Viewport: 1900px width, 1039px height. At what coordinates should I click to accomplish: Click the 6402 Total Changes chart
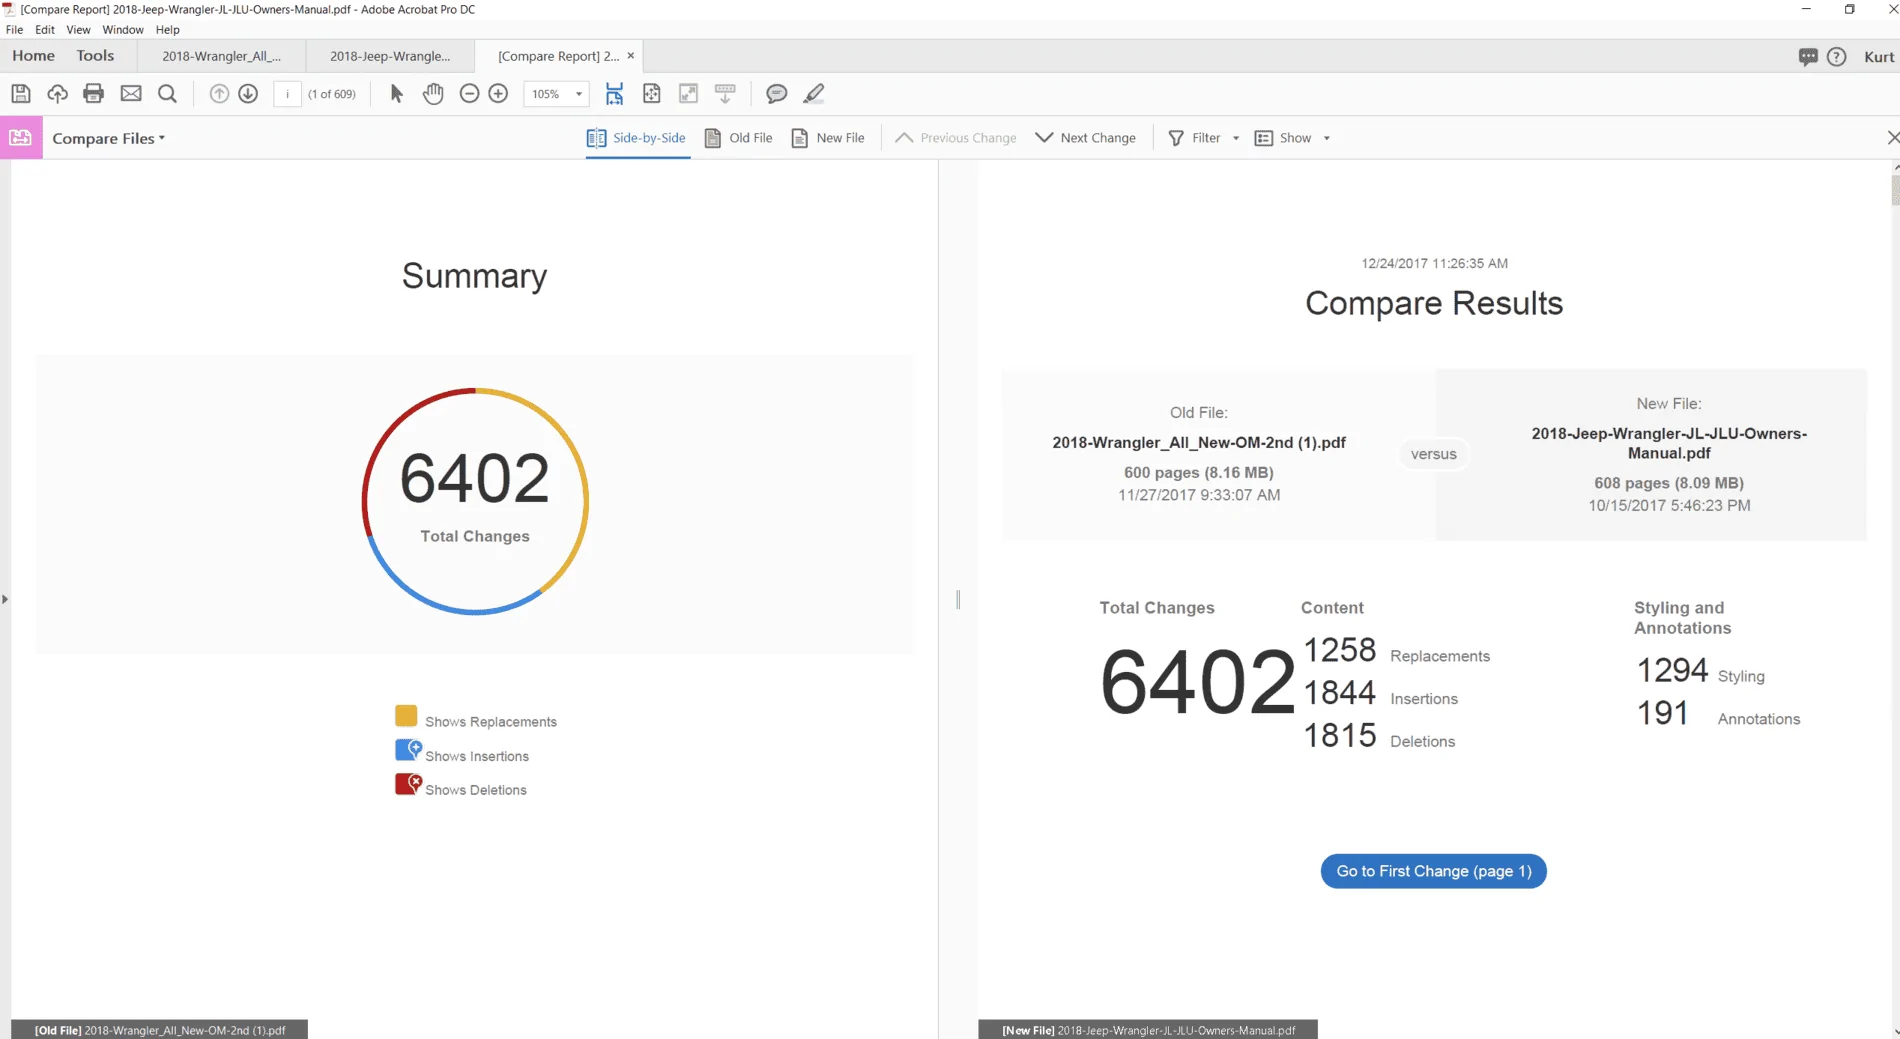pos(475,501)
